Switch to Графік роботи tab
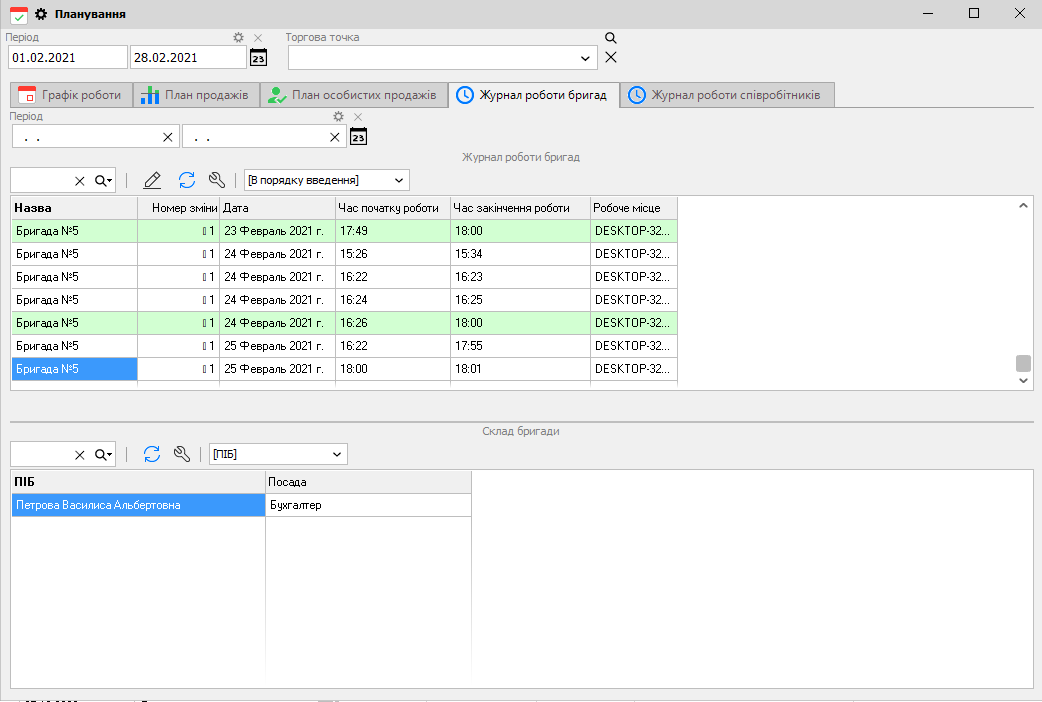Viewport: 1042px width, 702px height. pyautogui.click(x=70, y=95)
